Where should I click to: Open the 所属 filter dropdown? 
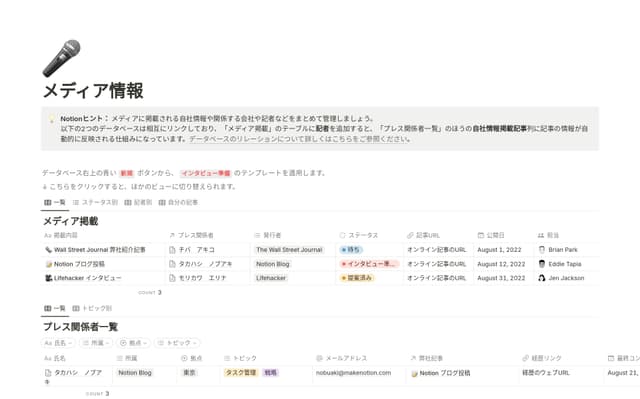96,343
